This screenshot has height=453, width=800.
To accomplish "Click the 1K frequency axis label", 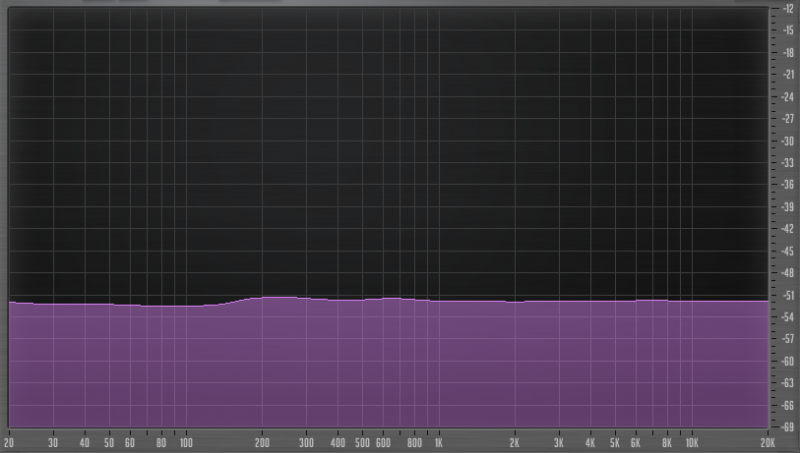I will coord(438,442).
